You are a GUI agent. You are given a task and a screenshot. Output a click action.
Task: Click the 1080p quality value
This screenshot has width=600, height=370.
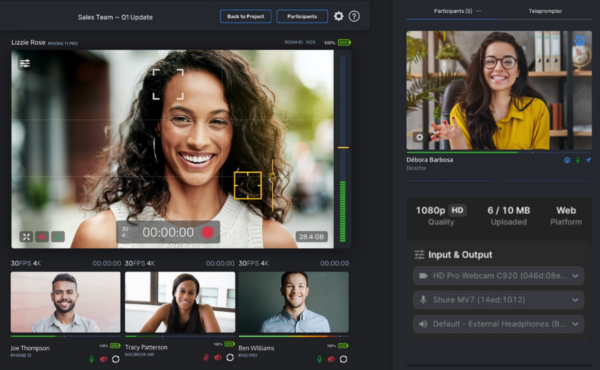click(x=430, y=210)
